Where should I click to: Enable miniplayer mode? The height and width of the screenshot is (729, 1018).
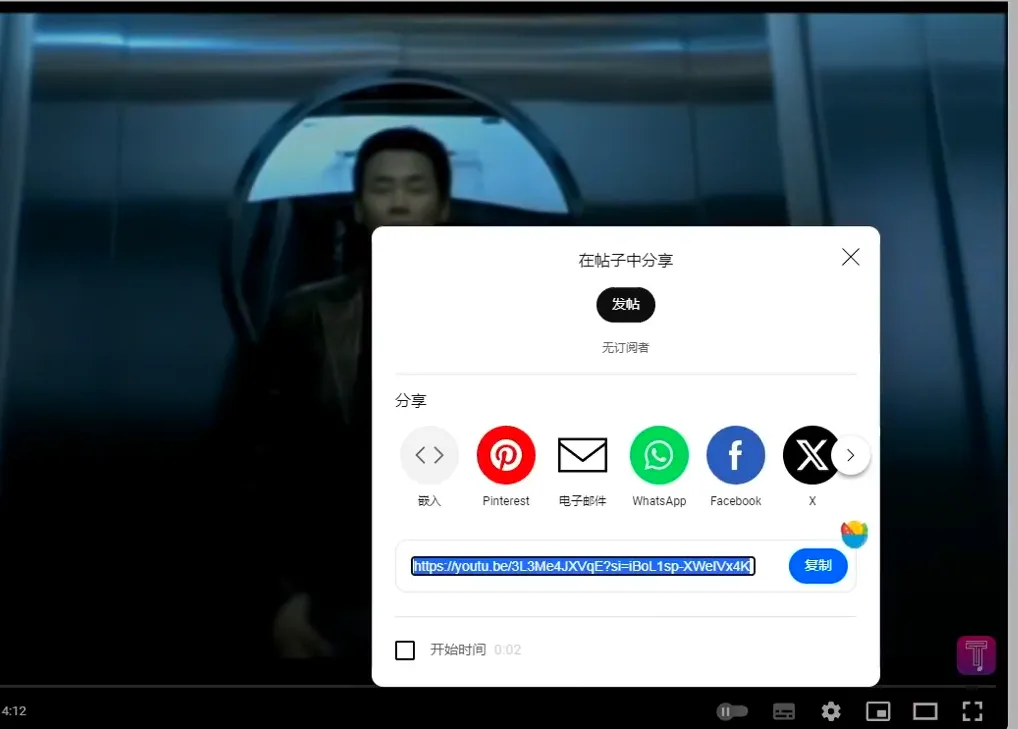(878, 711)
